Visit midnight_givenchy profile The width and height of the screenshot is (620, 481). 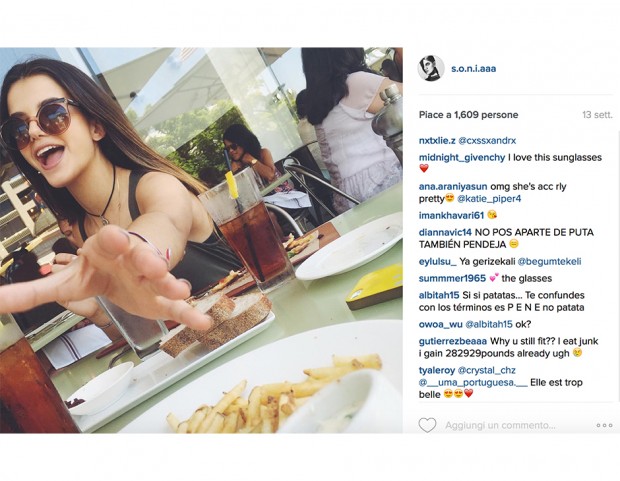[461, 157]
